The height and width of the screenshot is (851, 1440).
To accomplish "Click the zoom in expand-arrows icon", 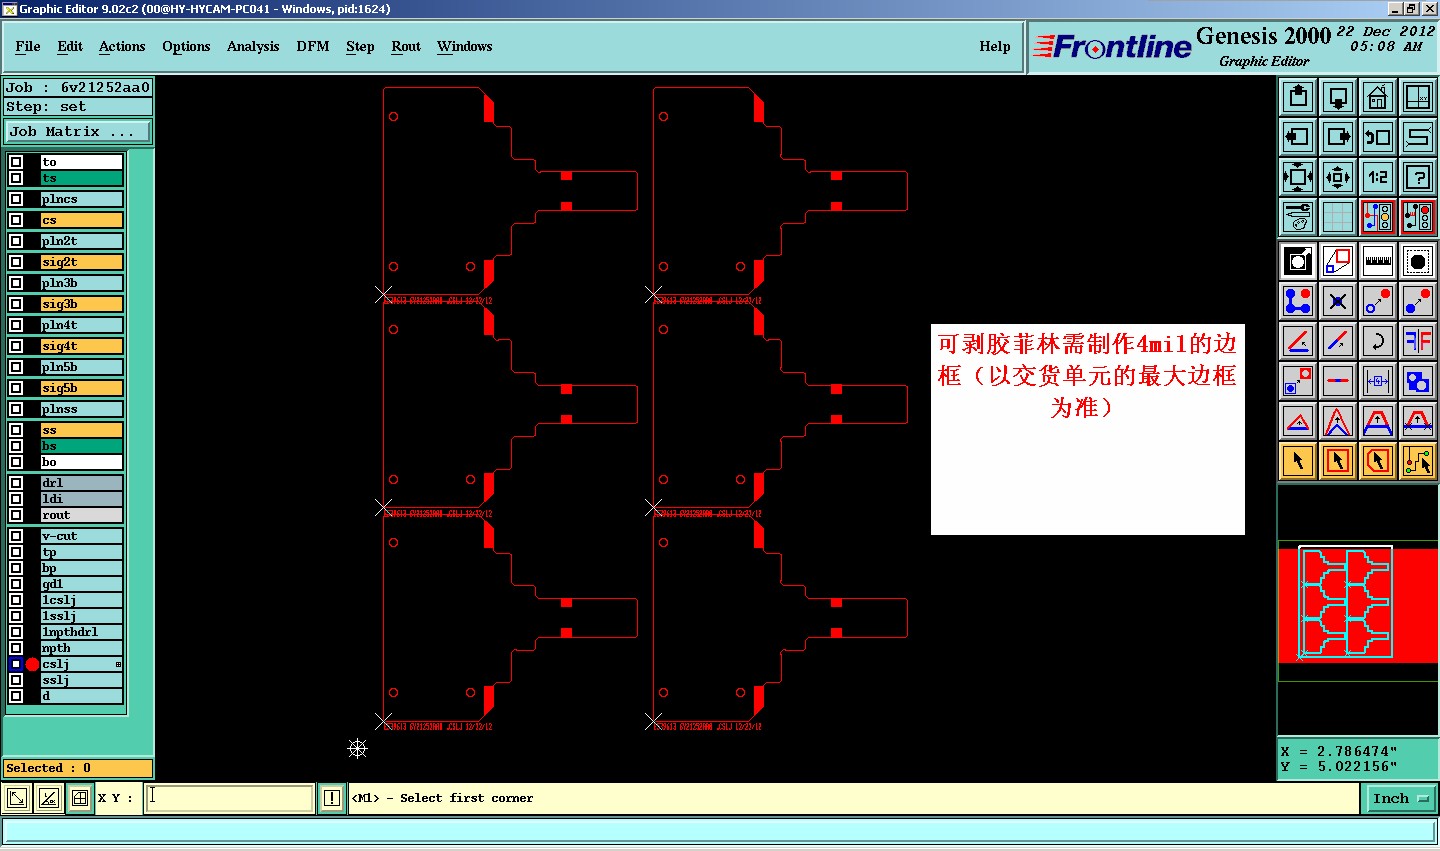I will coord(1298,177).
